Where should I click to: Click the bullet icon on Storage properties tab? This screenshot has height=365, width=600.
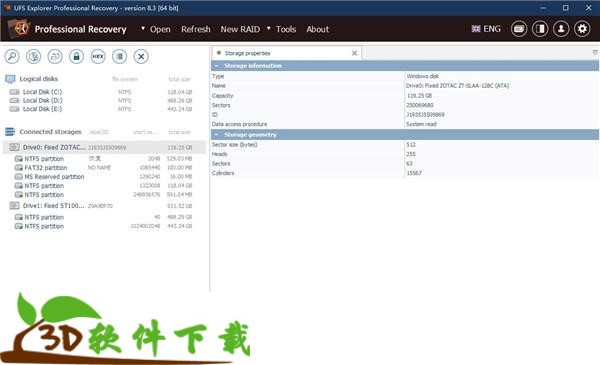point(219,53)
